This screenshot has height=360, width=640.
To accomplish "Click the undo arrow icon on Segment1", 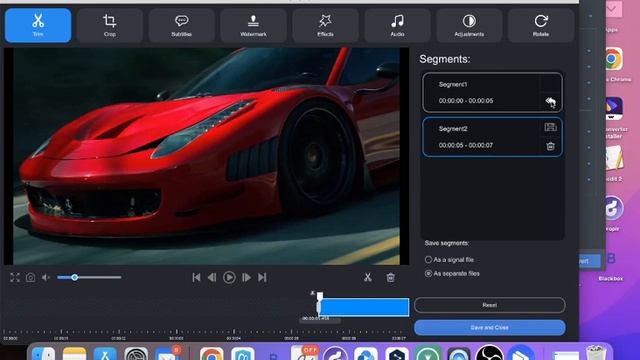I will coord(551,102).
